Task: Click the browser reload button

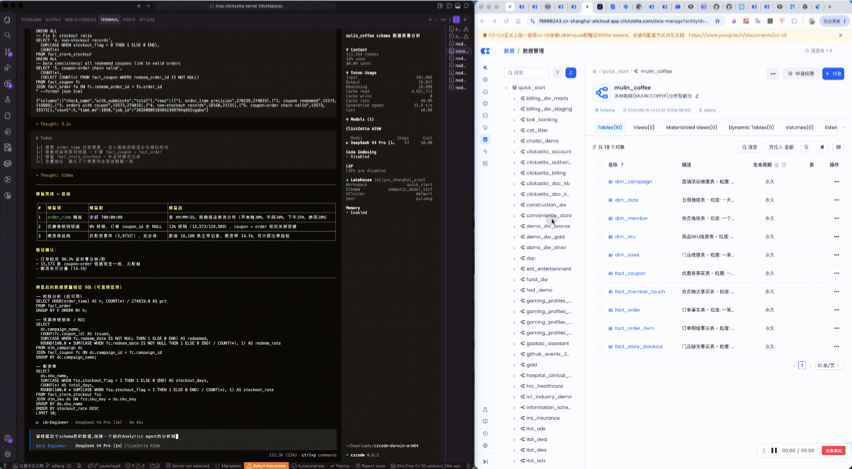Action: click(506, 21)
